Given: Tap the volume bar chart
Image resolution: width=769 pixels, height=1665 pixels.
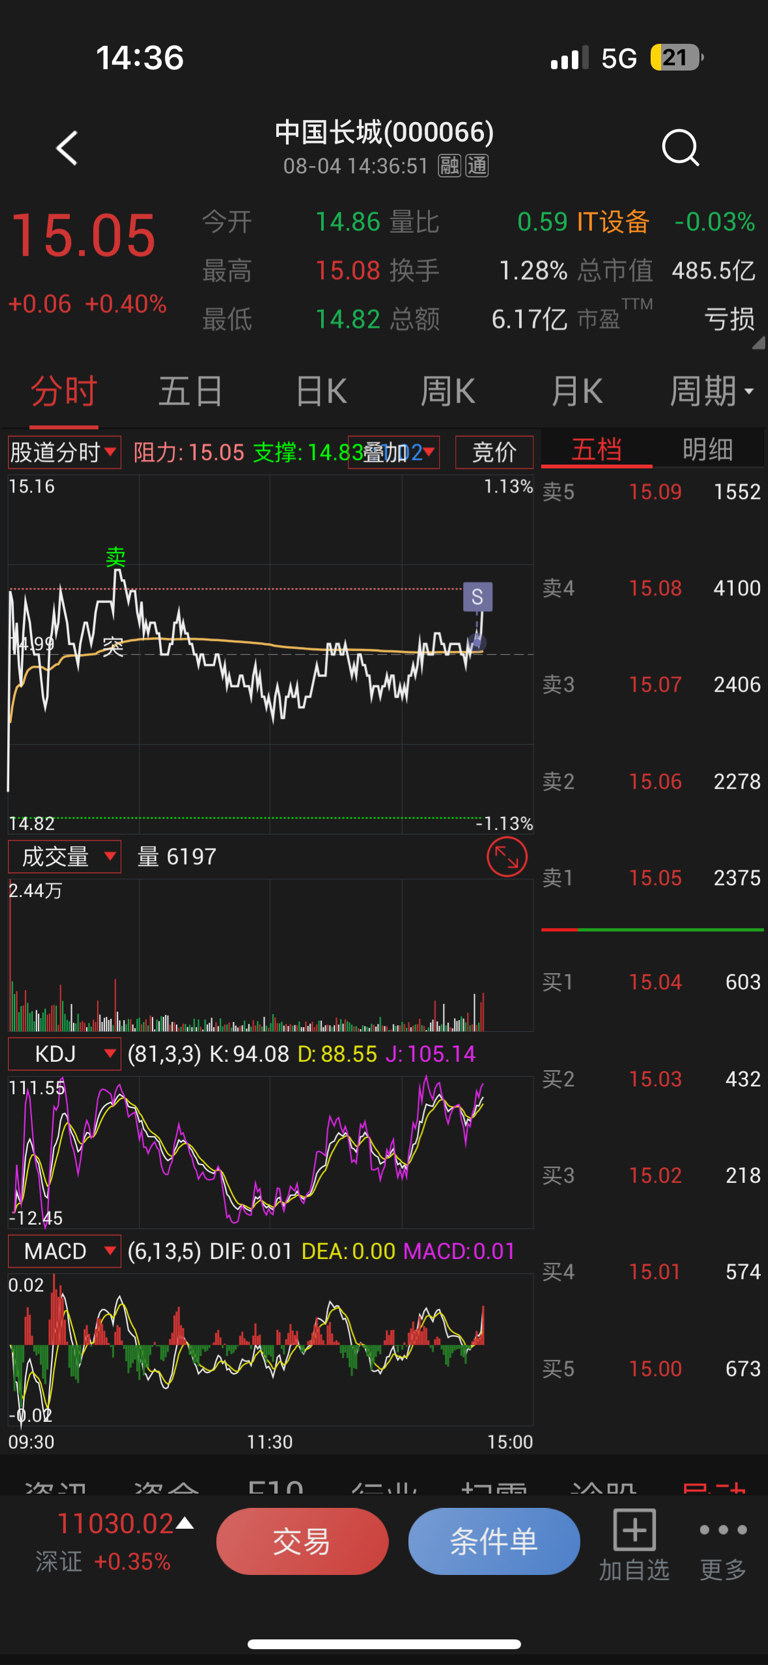Looking at the screenshot, I should (270, 955).
